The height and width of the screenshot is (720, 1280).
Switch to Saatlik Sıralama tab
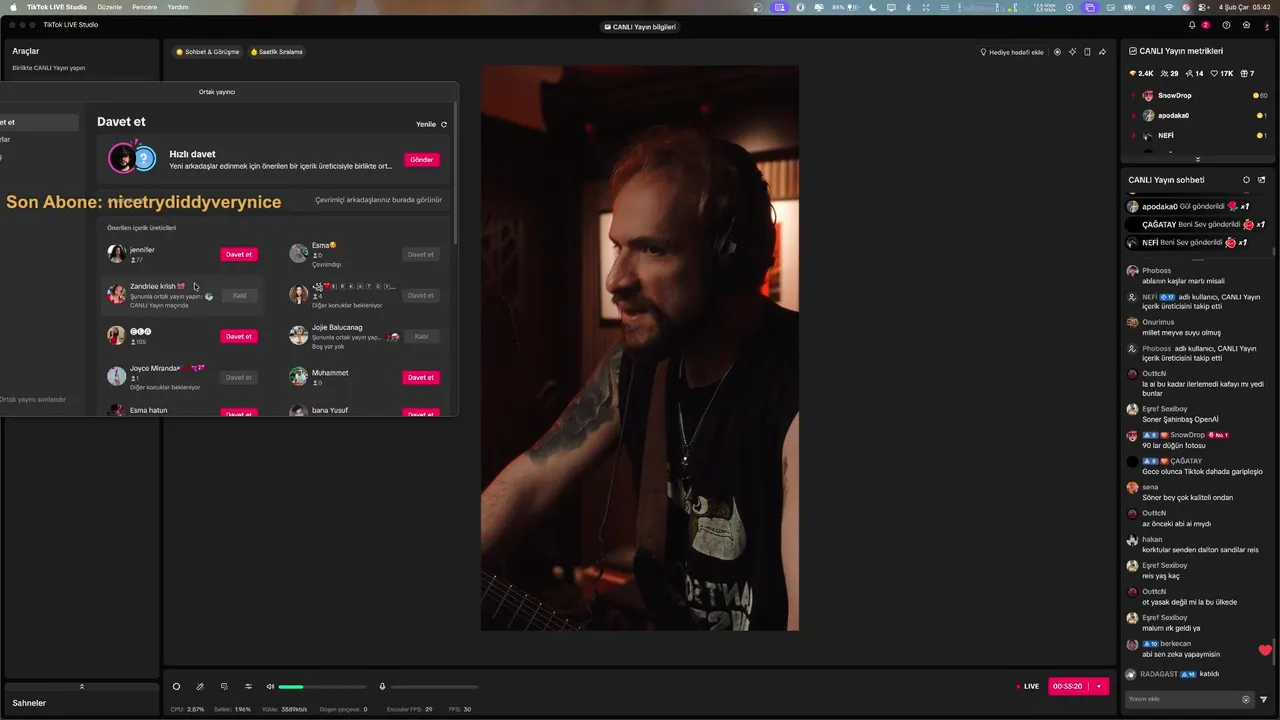click(277, 52)
